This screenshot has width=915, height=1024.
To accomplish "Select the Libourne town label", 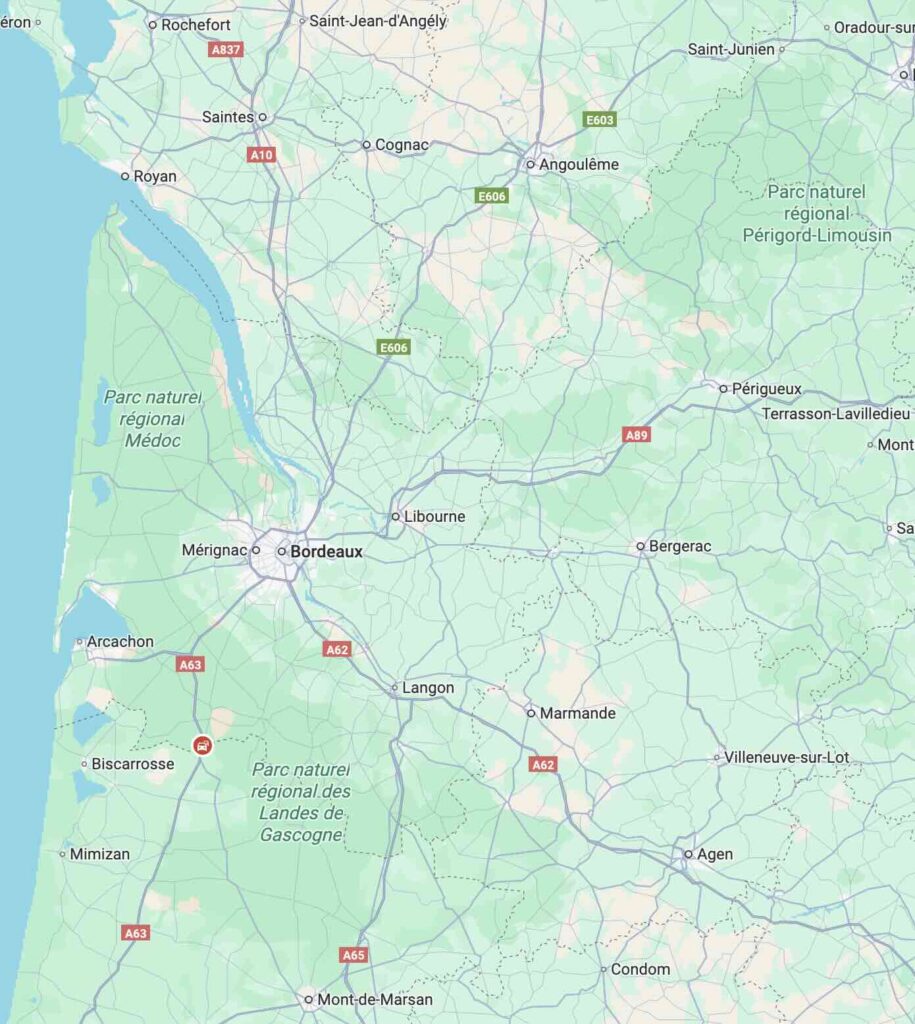I will point(434,516).
